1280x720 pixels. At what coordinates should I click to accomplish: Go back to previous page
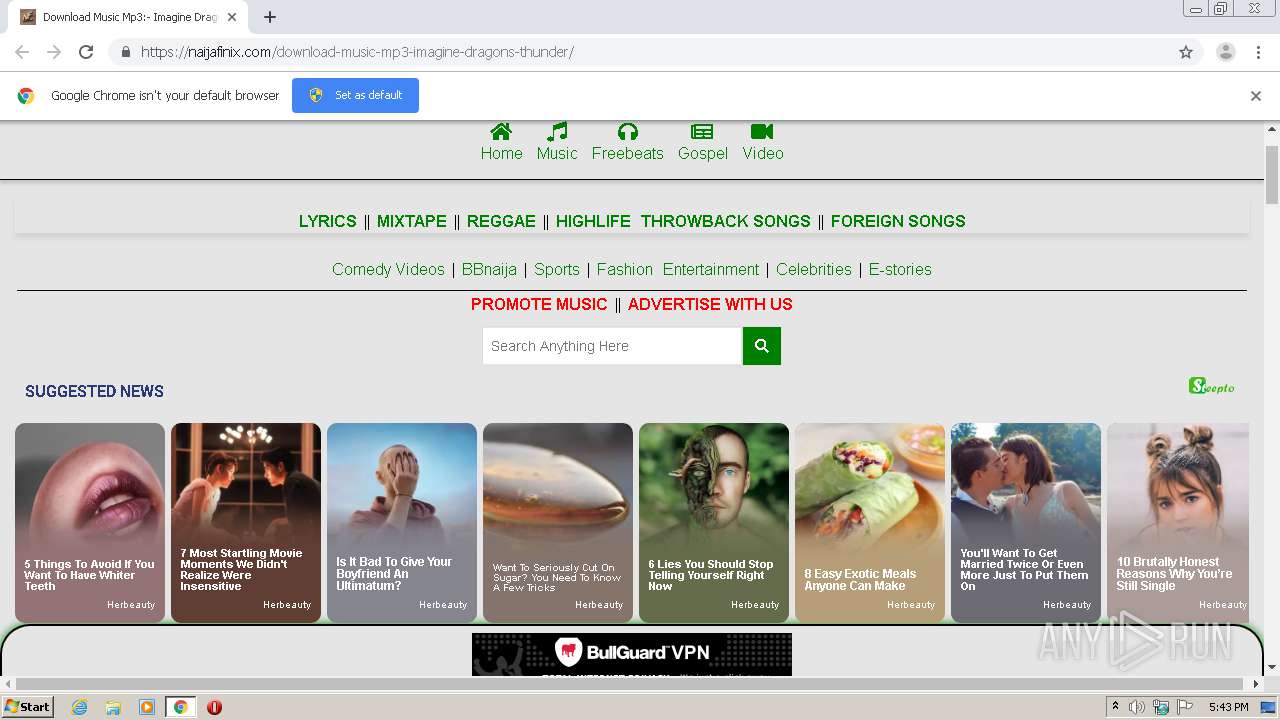pyautogui.click(x=22, y=52)
